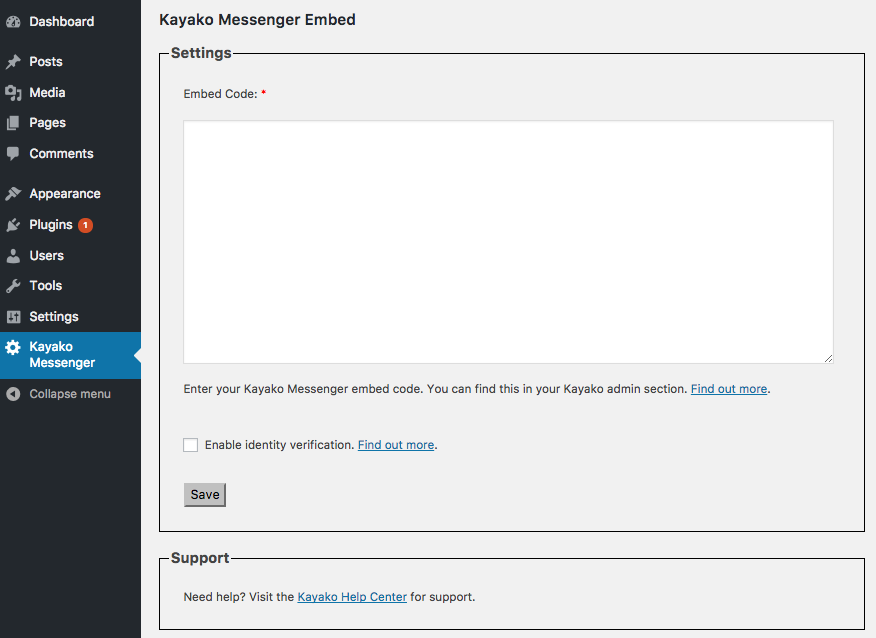This screenshot has width=876, height=638.
Task: Click the Media library icon
Action: point(13,93)
